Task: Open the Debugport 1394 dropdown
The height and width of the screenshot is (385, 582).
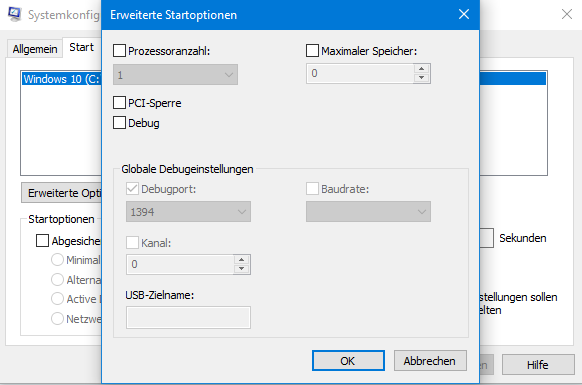Action: [x=188, y=212]
